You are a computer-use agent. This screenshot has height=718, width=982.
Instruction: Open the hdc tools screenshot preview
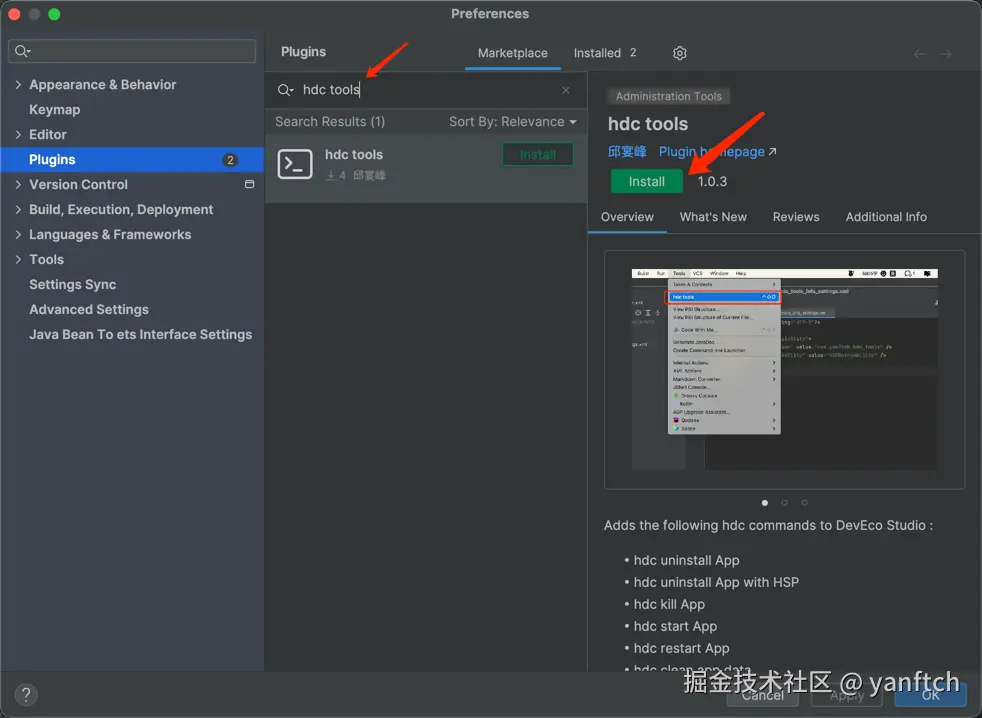coord(784,369)
